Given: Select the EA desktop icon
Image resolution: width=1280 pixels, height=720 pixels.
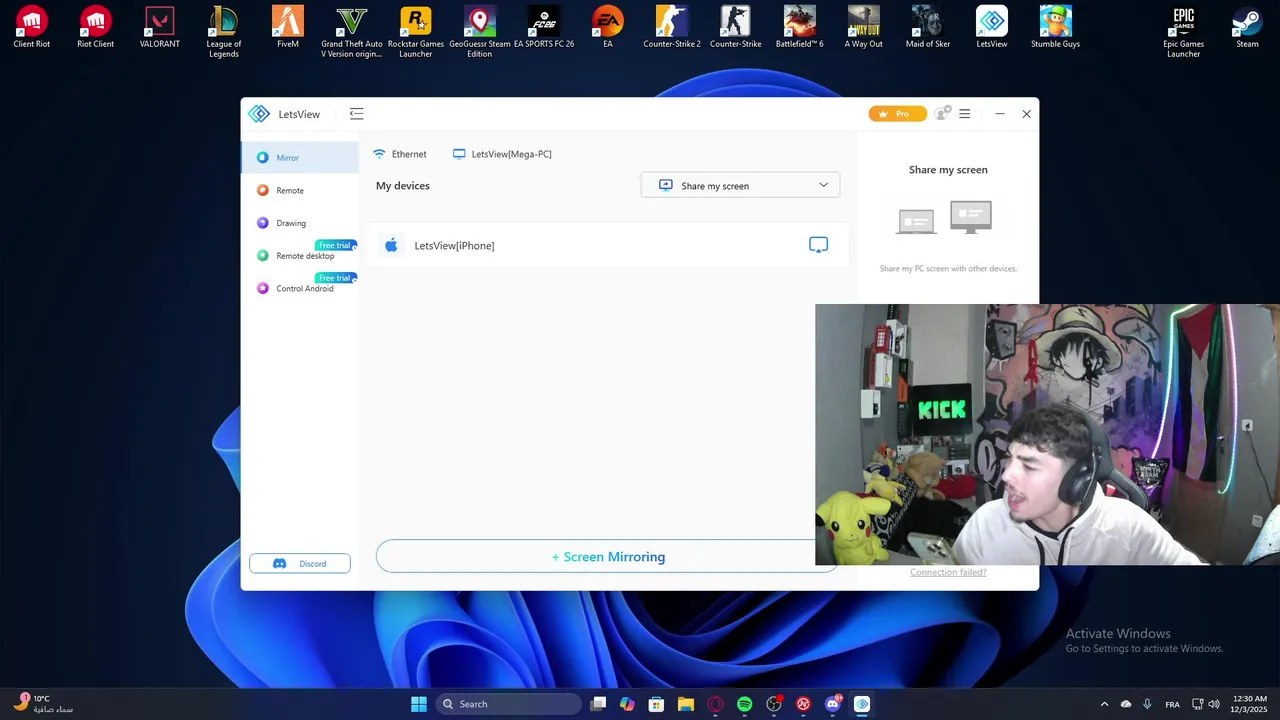Looking at the screenshot, I should [608, 28].
